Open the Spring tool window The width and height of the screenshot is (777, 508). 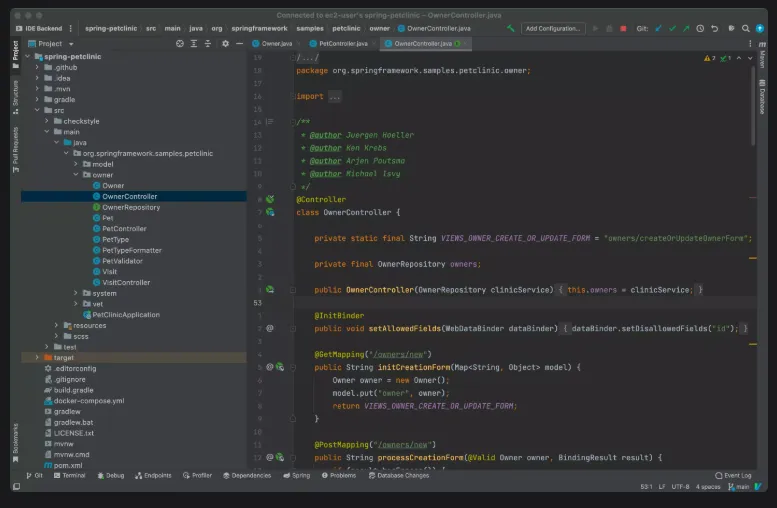296,476
